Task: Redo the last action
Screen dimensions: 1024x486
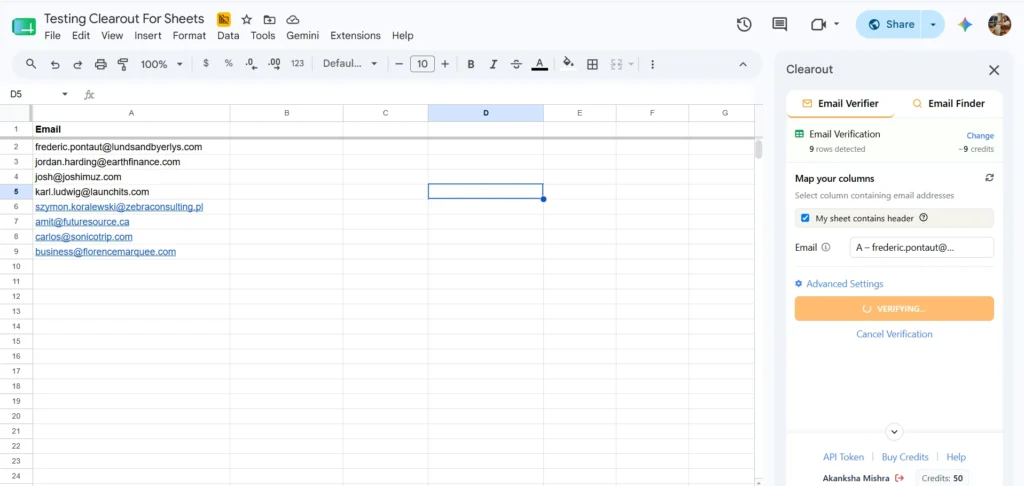Action: tap(77, 64)
